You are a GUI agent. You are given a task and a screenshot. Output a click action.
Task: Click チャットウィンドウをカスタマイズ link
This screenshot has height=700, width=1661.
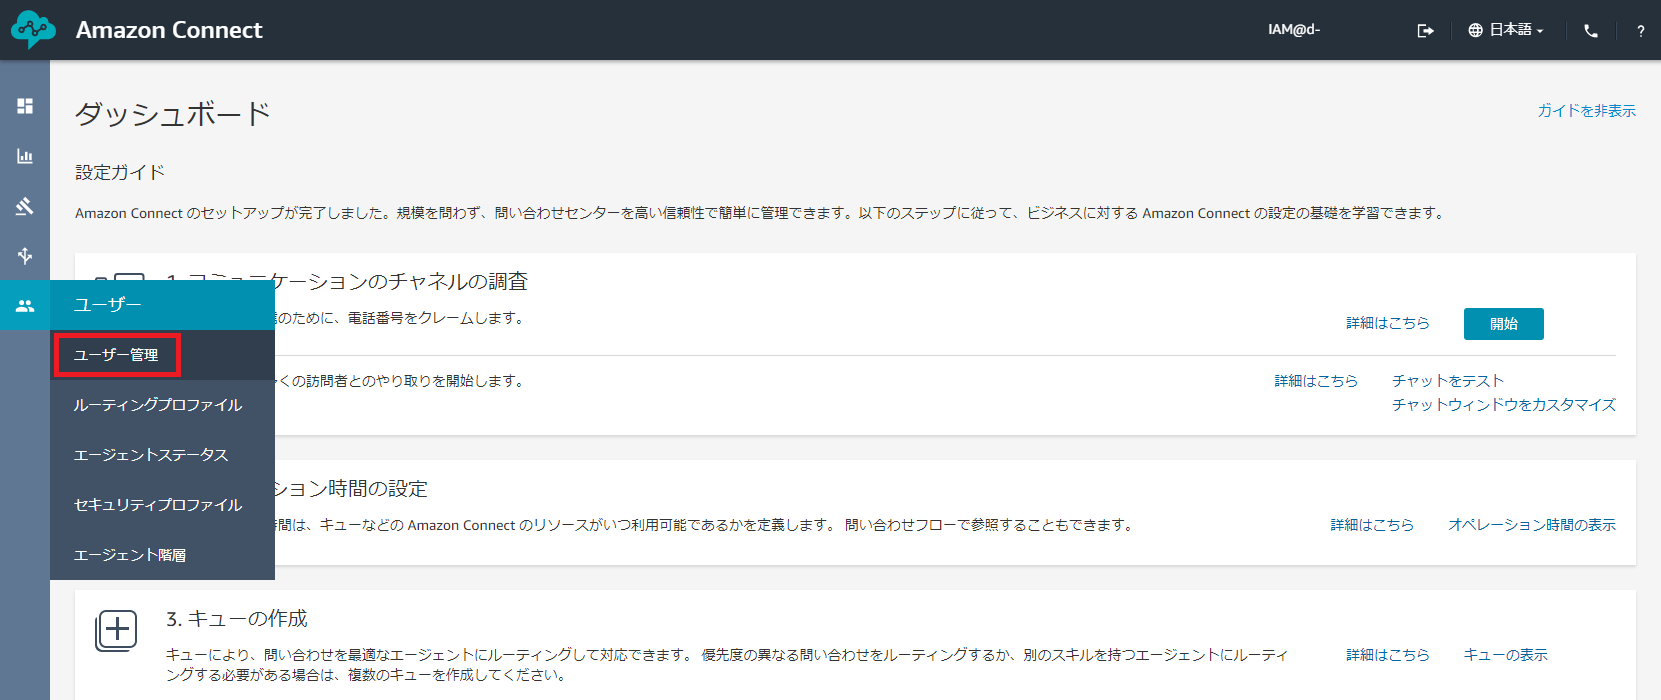tap(1504, 405)
